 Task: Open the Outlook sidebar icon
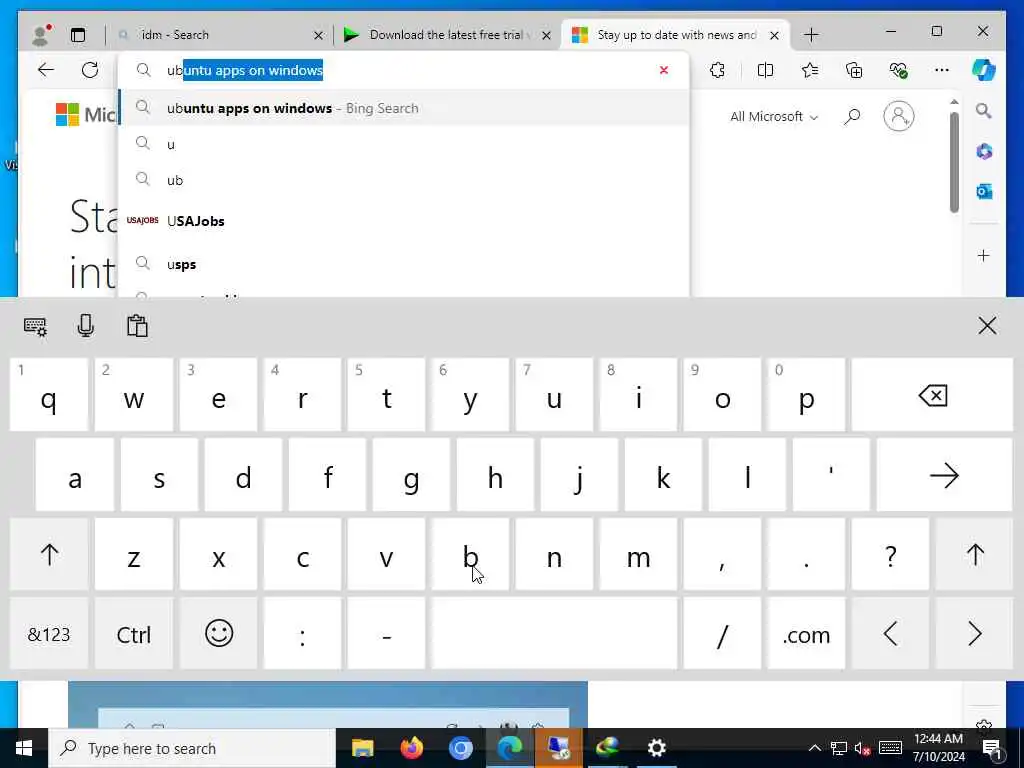coord(984,191)
